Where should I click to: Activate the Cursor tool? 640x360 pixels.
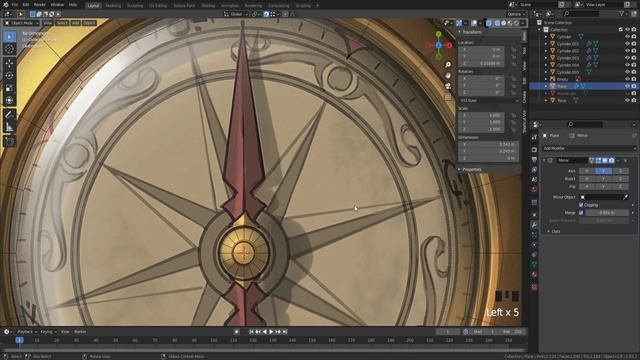tap(9, 49)
